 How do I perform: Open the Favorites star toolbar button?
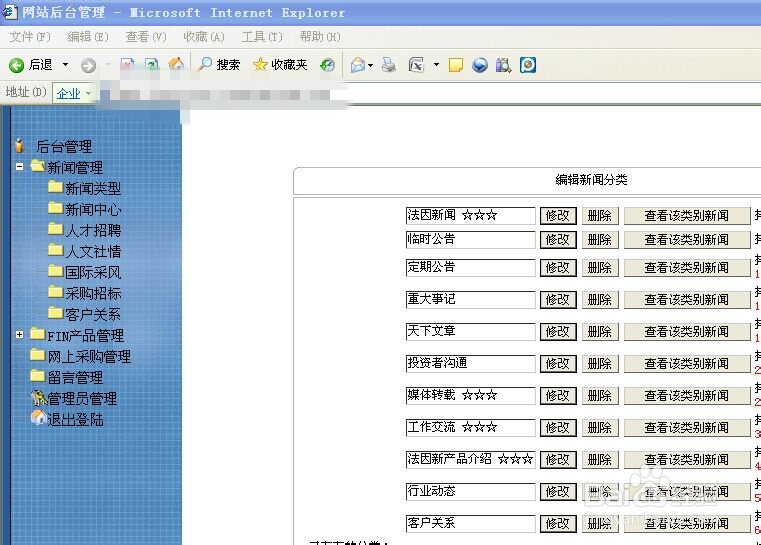coord(281,64)
